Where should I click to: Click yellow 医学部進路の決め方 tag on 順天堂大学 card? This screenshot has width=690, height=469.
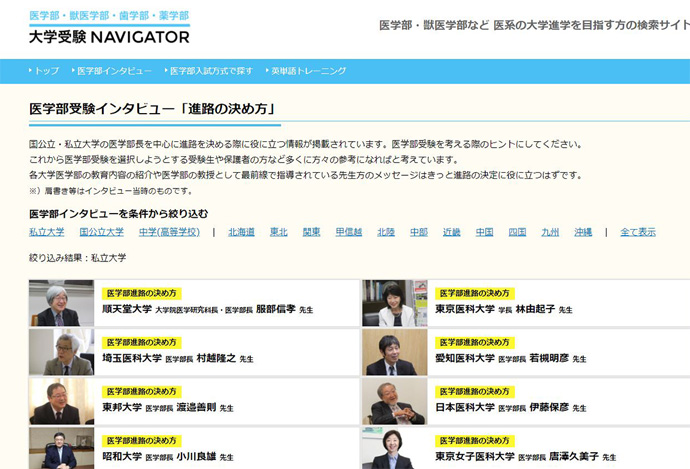tap(142, 293)
